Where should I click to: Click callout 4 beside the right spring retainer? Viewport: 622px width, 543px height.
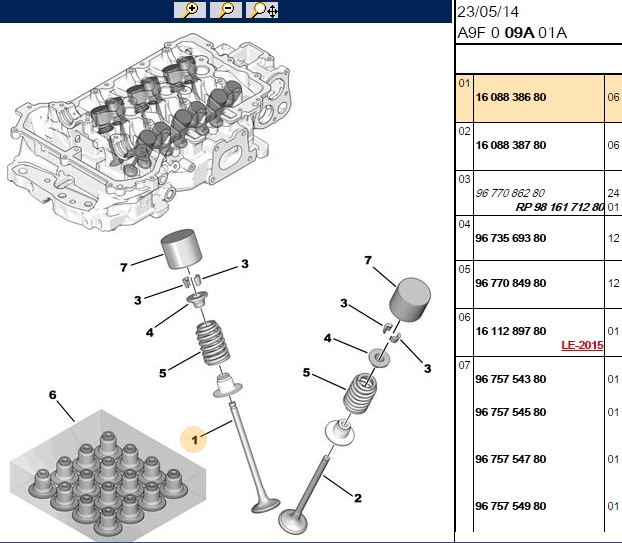point(327,338)
